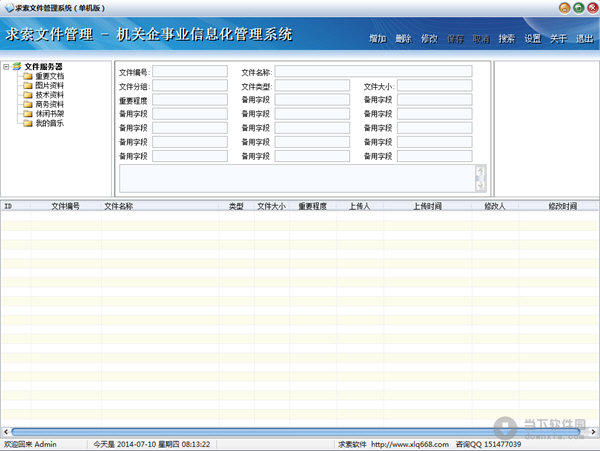The width and height of the screenshot is (600, 451).
Task: Open 搜索 from the toolbar
Action: (507, 39)
